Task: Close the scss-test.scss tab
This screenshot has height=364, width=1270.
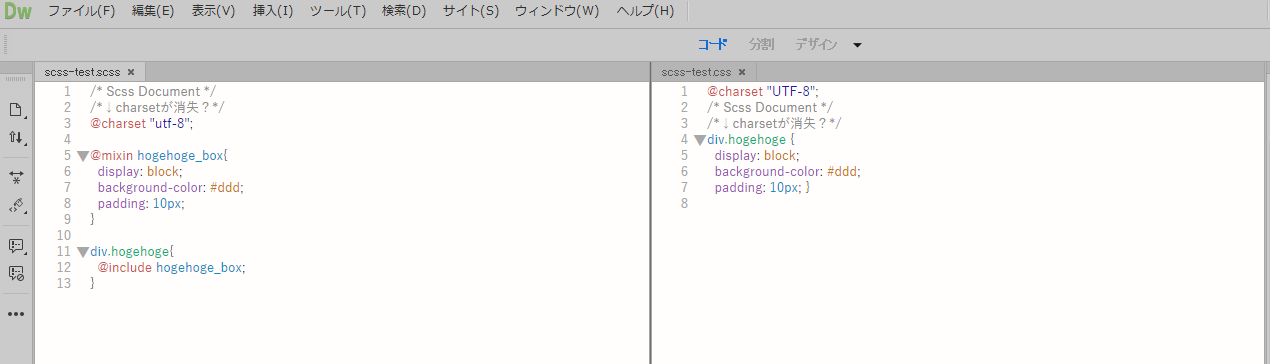Action: (130, 71)
